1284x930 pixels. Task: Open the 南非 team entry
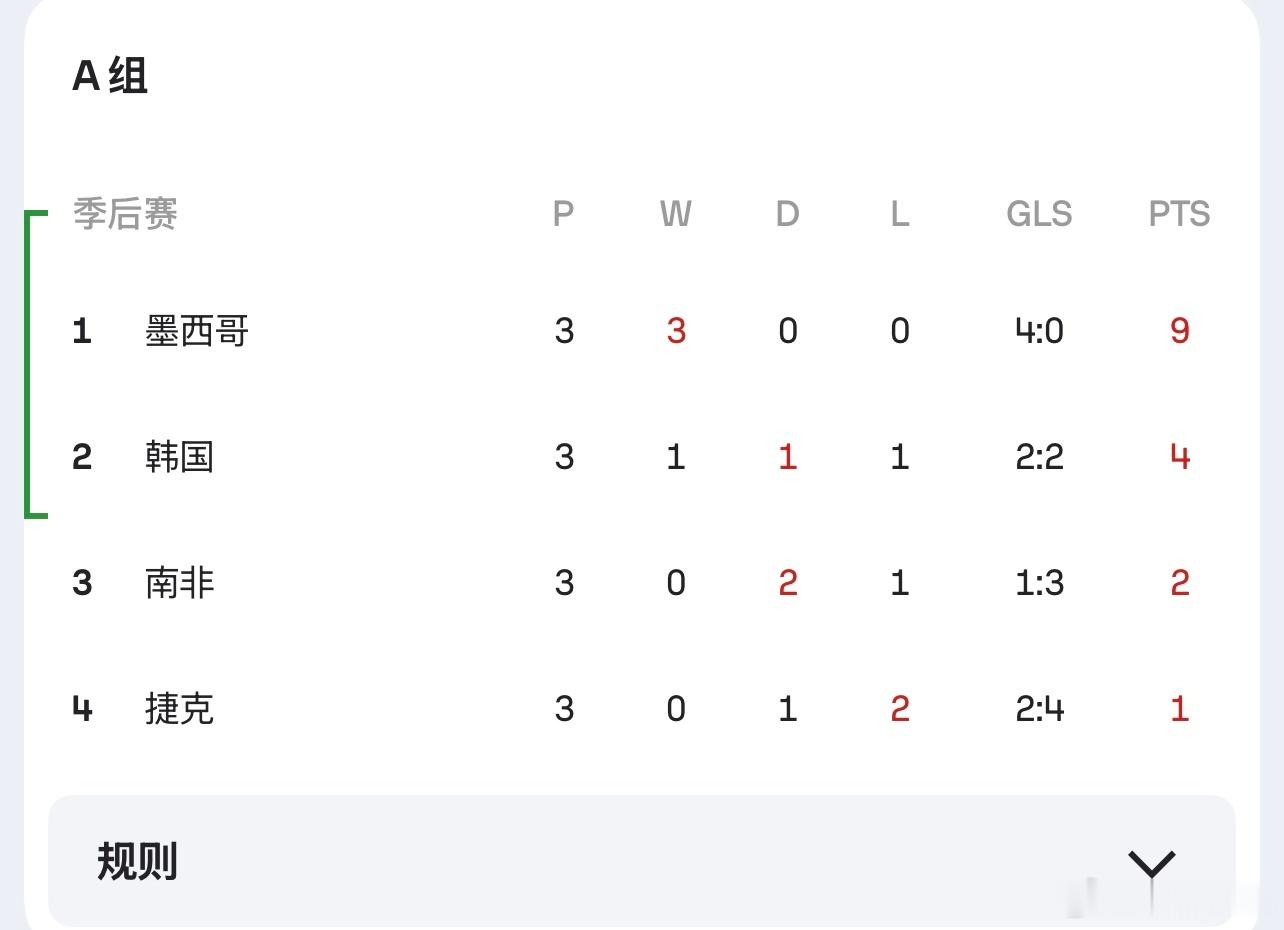[x=180, y=582]
